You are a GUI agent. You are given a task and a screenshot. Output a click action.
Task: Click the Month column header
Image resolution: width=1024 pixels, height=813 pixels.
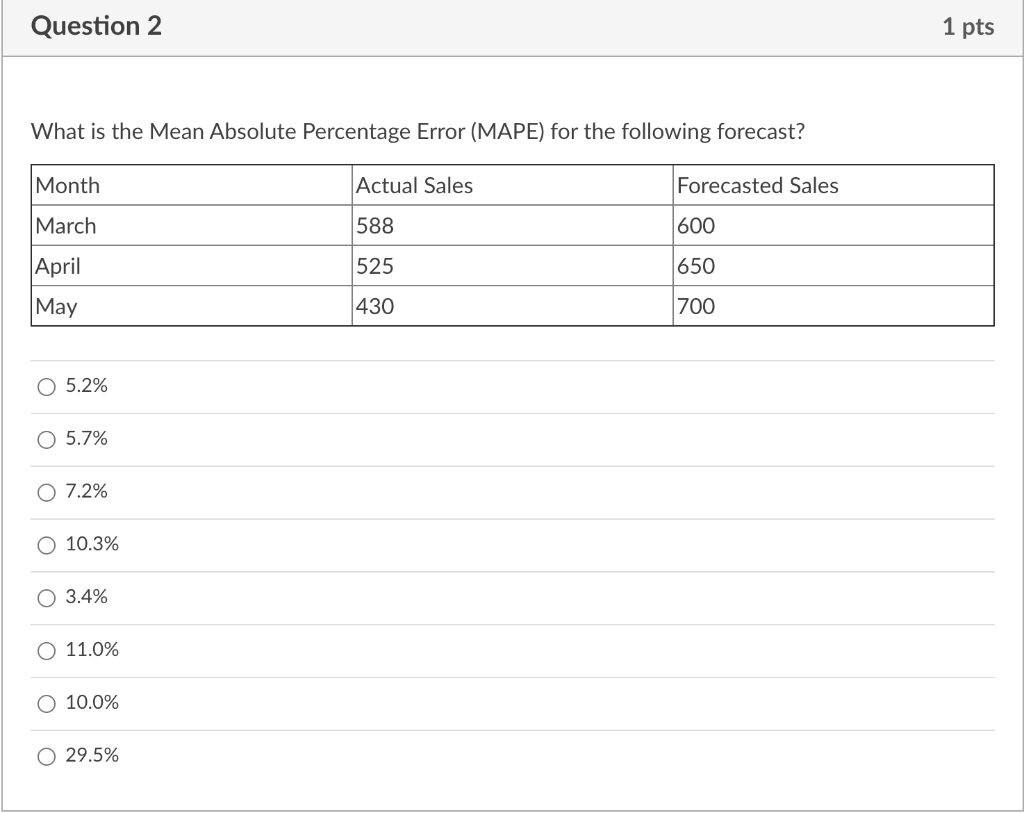pyautogui.click(x=68, y=186)
